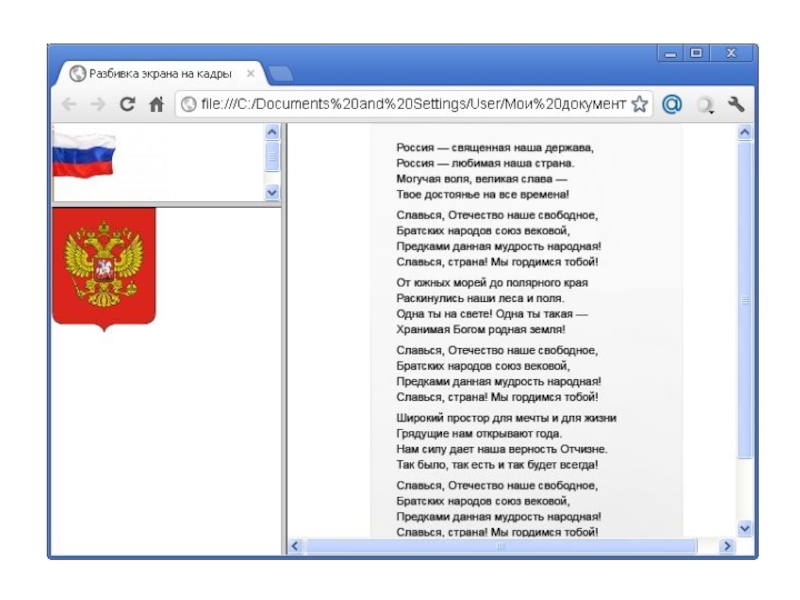Viewport: 800px width, 600px height.
Task: Open the wrench settings menu
Action: 736,104
